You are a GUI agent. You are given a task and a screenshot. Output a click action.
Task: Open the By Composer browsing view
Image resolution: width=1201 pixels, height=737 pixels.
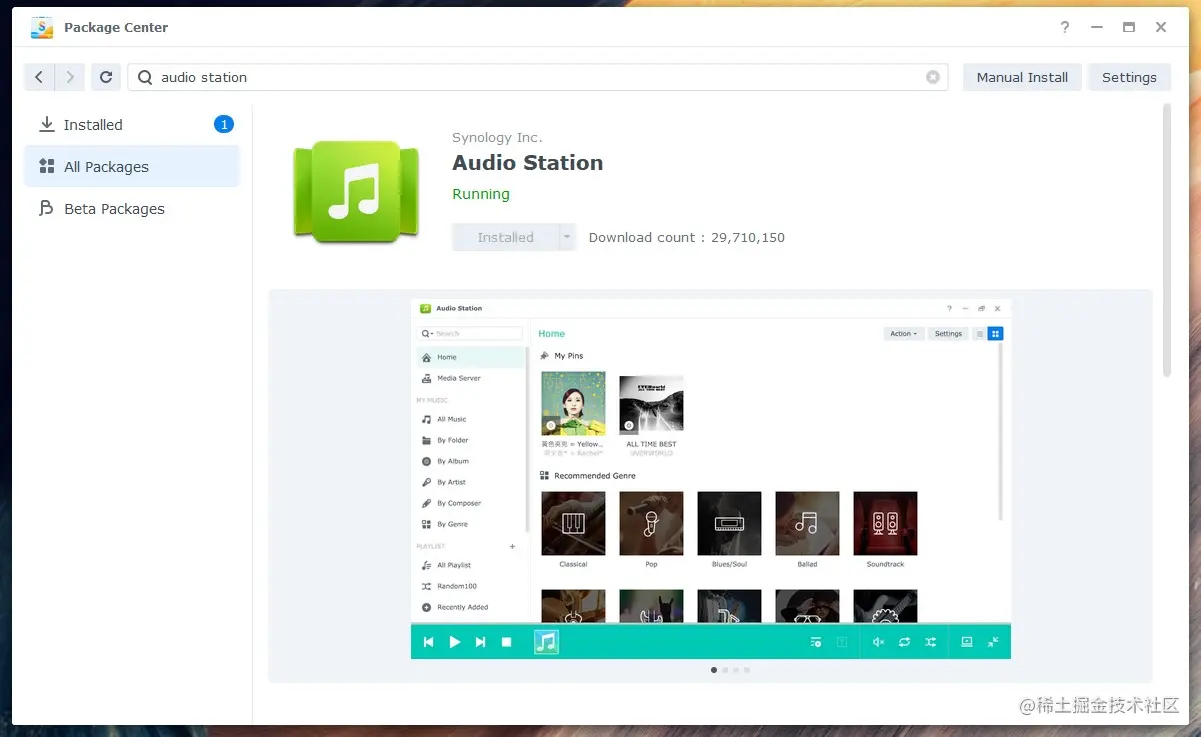pos(457,502)
